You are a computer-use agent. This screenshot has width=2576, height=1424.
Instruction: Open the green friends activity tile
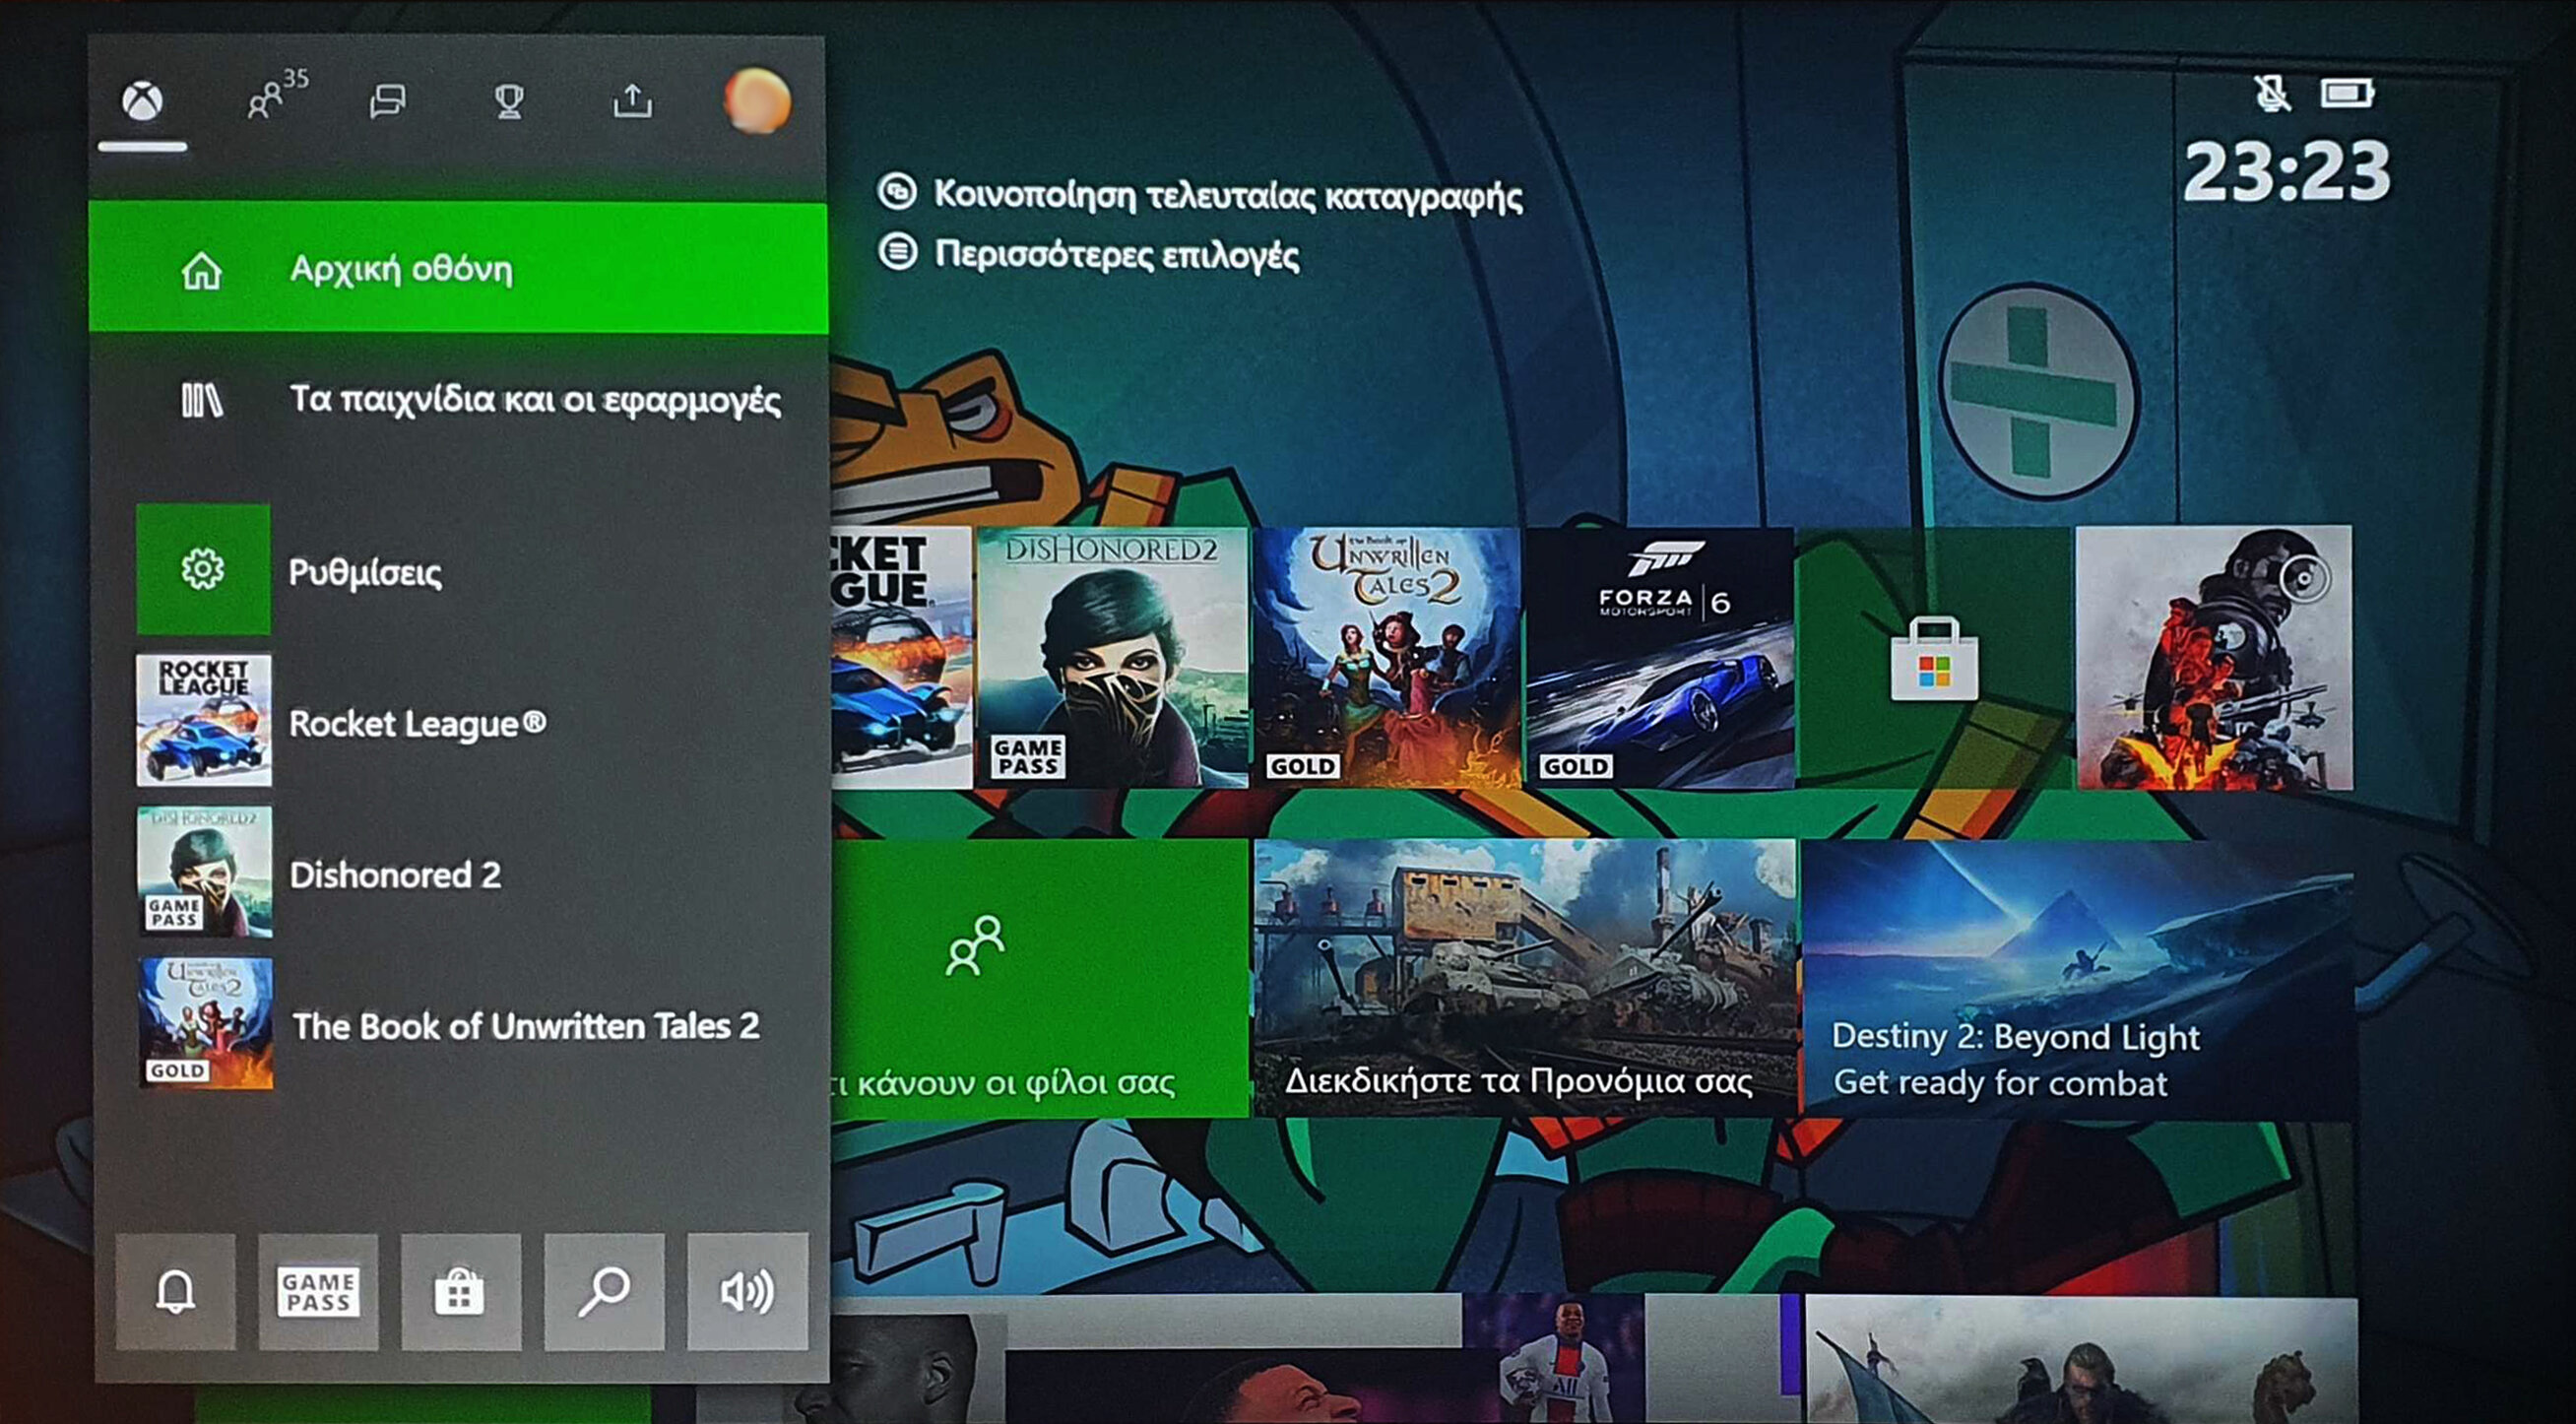(x=1040, y=977)
